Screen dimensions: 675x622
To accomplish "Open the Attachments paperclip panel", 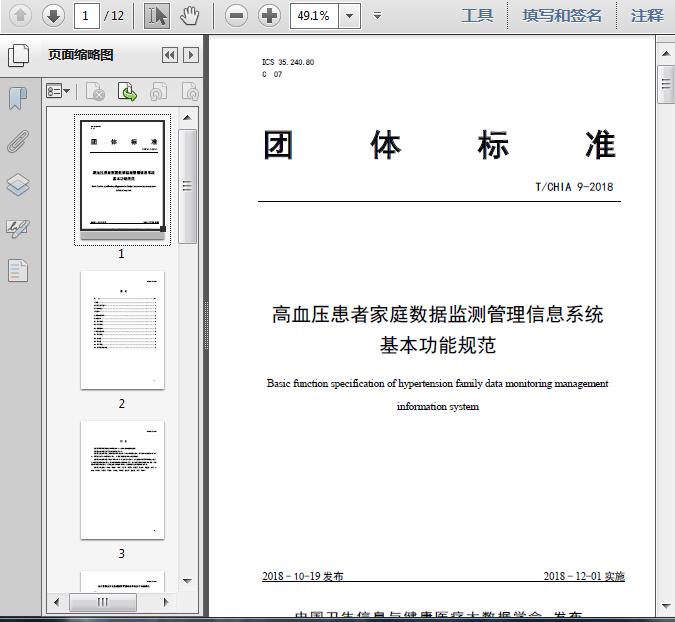I will tap(18, 141).
